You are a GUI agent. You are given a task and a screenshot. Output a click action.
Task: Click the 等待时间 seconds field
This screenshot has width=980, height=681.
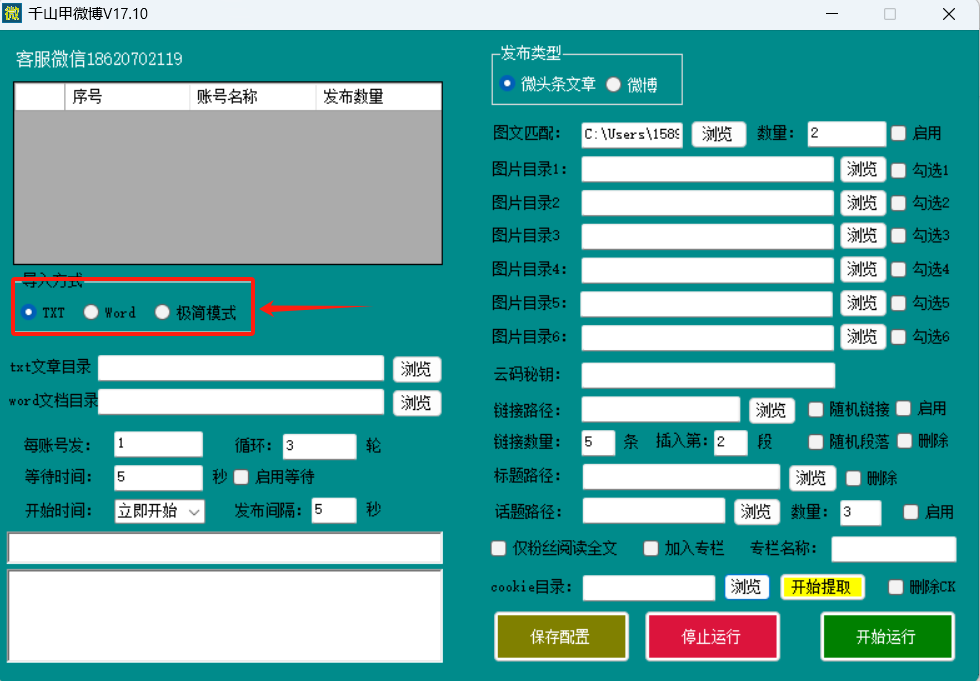point(158,478)
